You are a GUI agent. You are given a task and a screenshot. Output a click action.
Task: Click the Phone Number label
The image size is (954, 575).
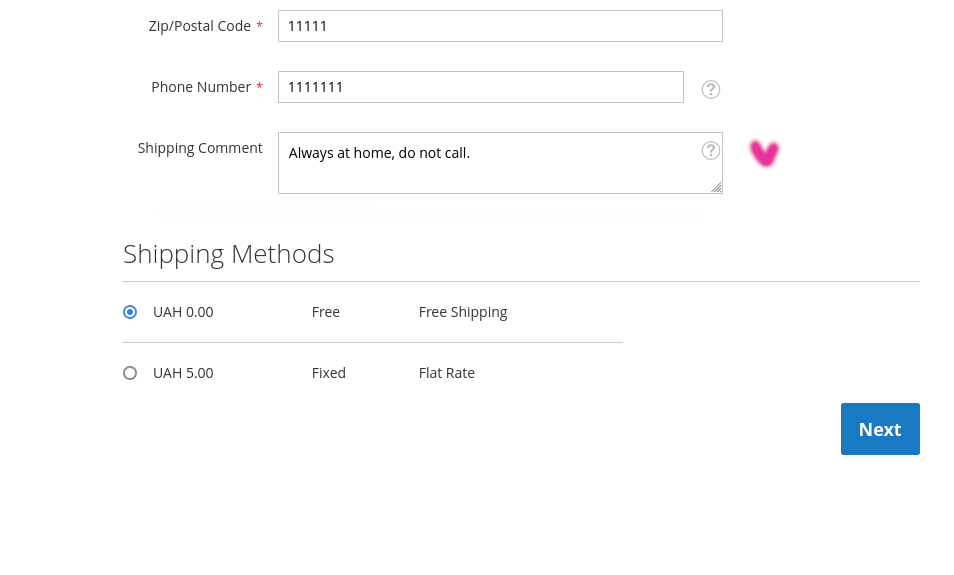point(200,87)
